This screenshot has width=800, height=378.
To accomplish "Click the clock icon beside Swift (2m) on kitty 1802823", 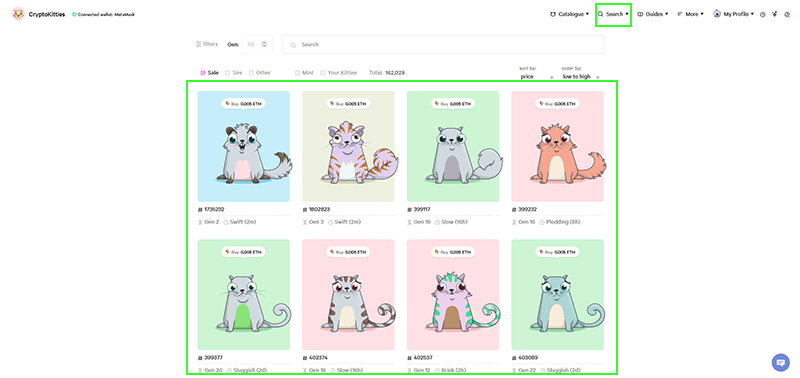I will tap(331, 222).
